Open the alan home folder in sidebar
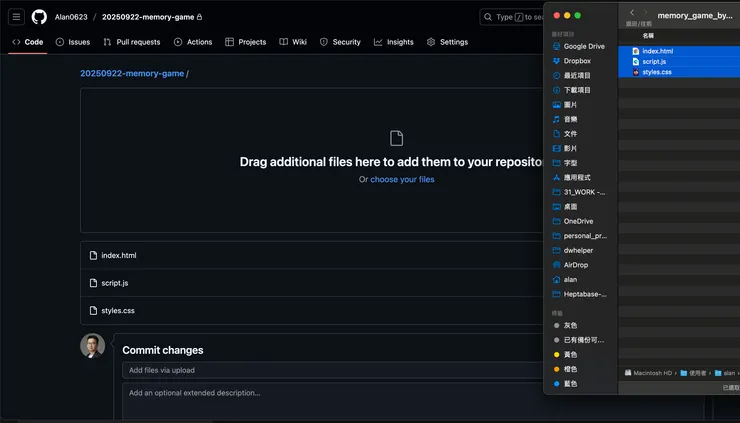 [x=570, y=280]
